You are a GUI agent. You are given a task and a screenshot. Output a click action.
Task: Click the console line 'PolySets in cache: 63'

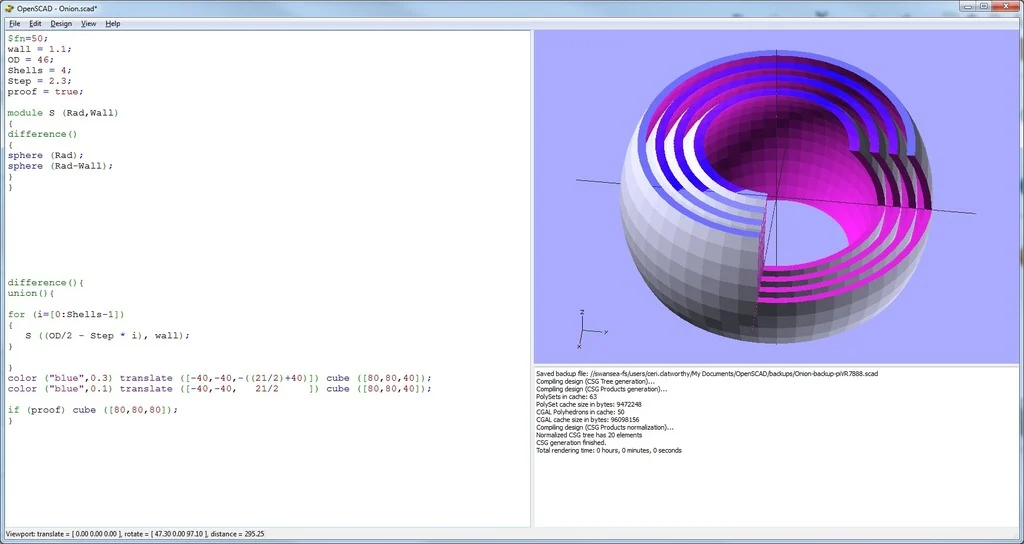566,397
